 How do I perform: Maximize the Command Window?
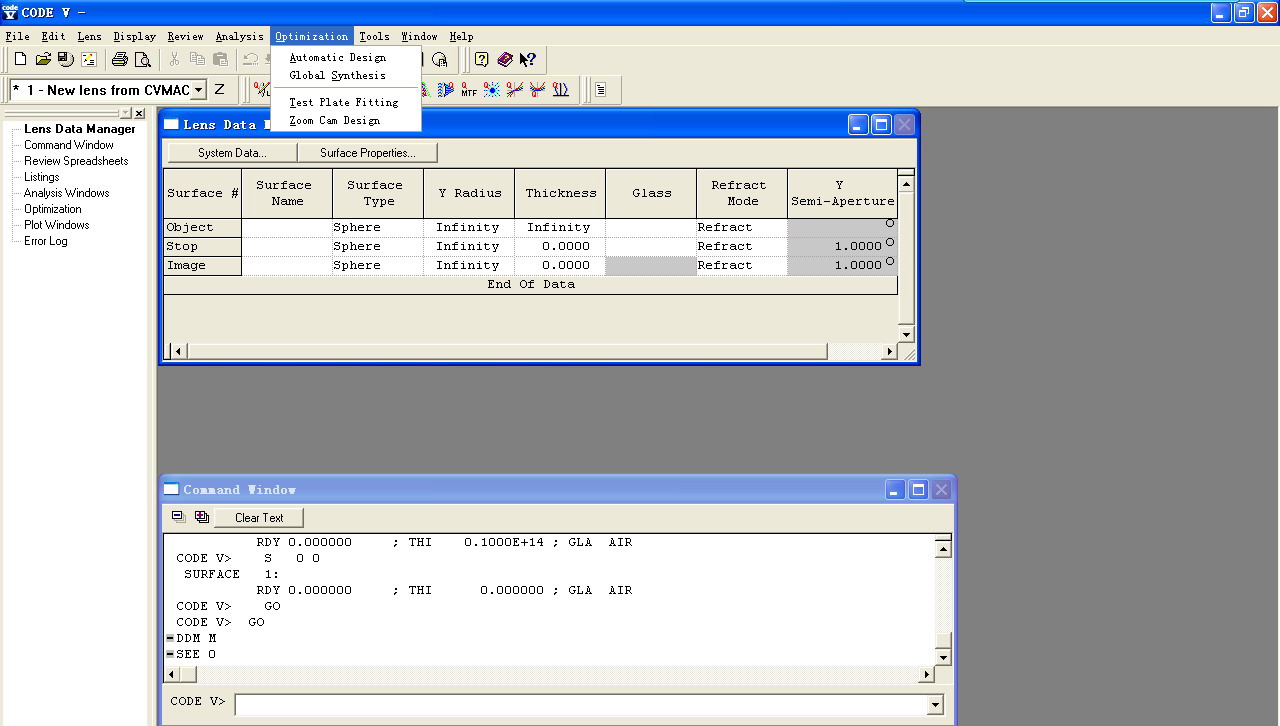pyautogui.click(x=918, y=490)
